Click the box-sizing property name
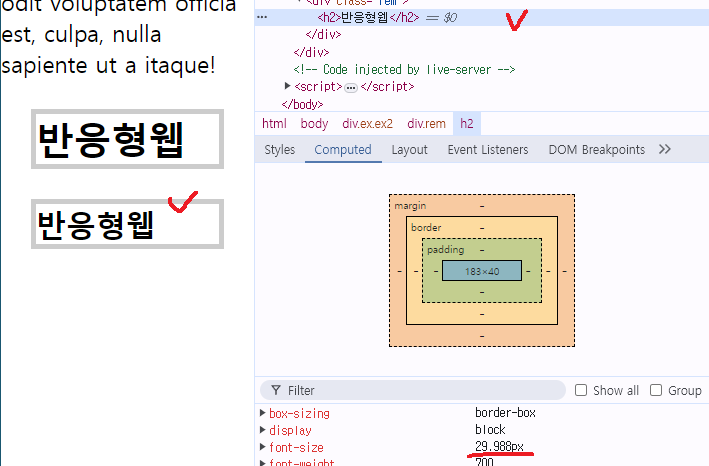This screenshot has height=466, width=709. (299, 414)
